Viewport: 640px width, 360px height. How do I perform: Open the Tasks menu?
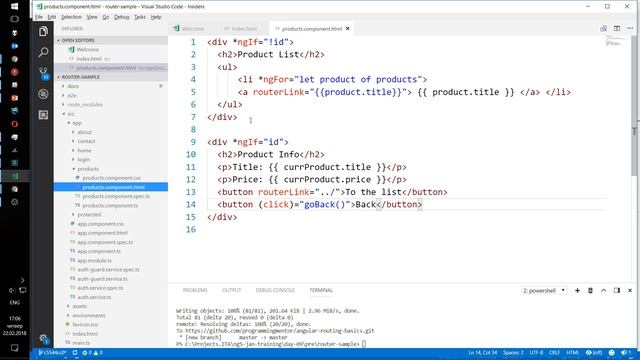140,17
